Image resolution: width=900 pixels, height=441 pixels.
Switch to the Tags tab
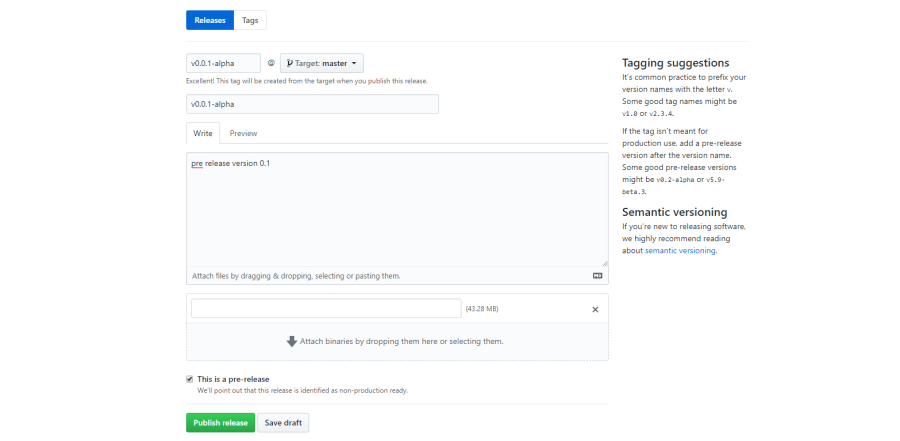coord(250,20)
